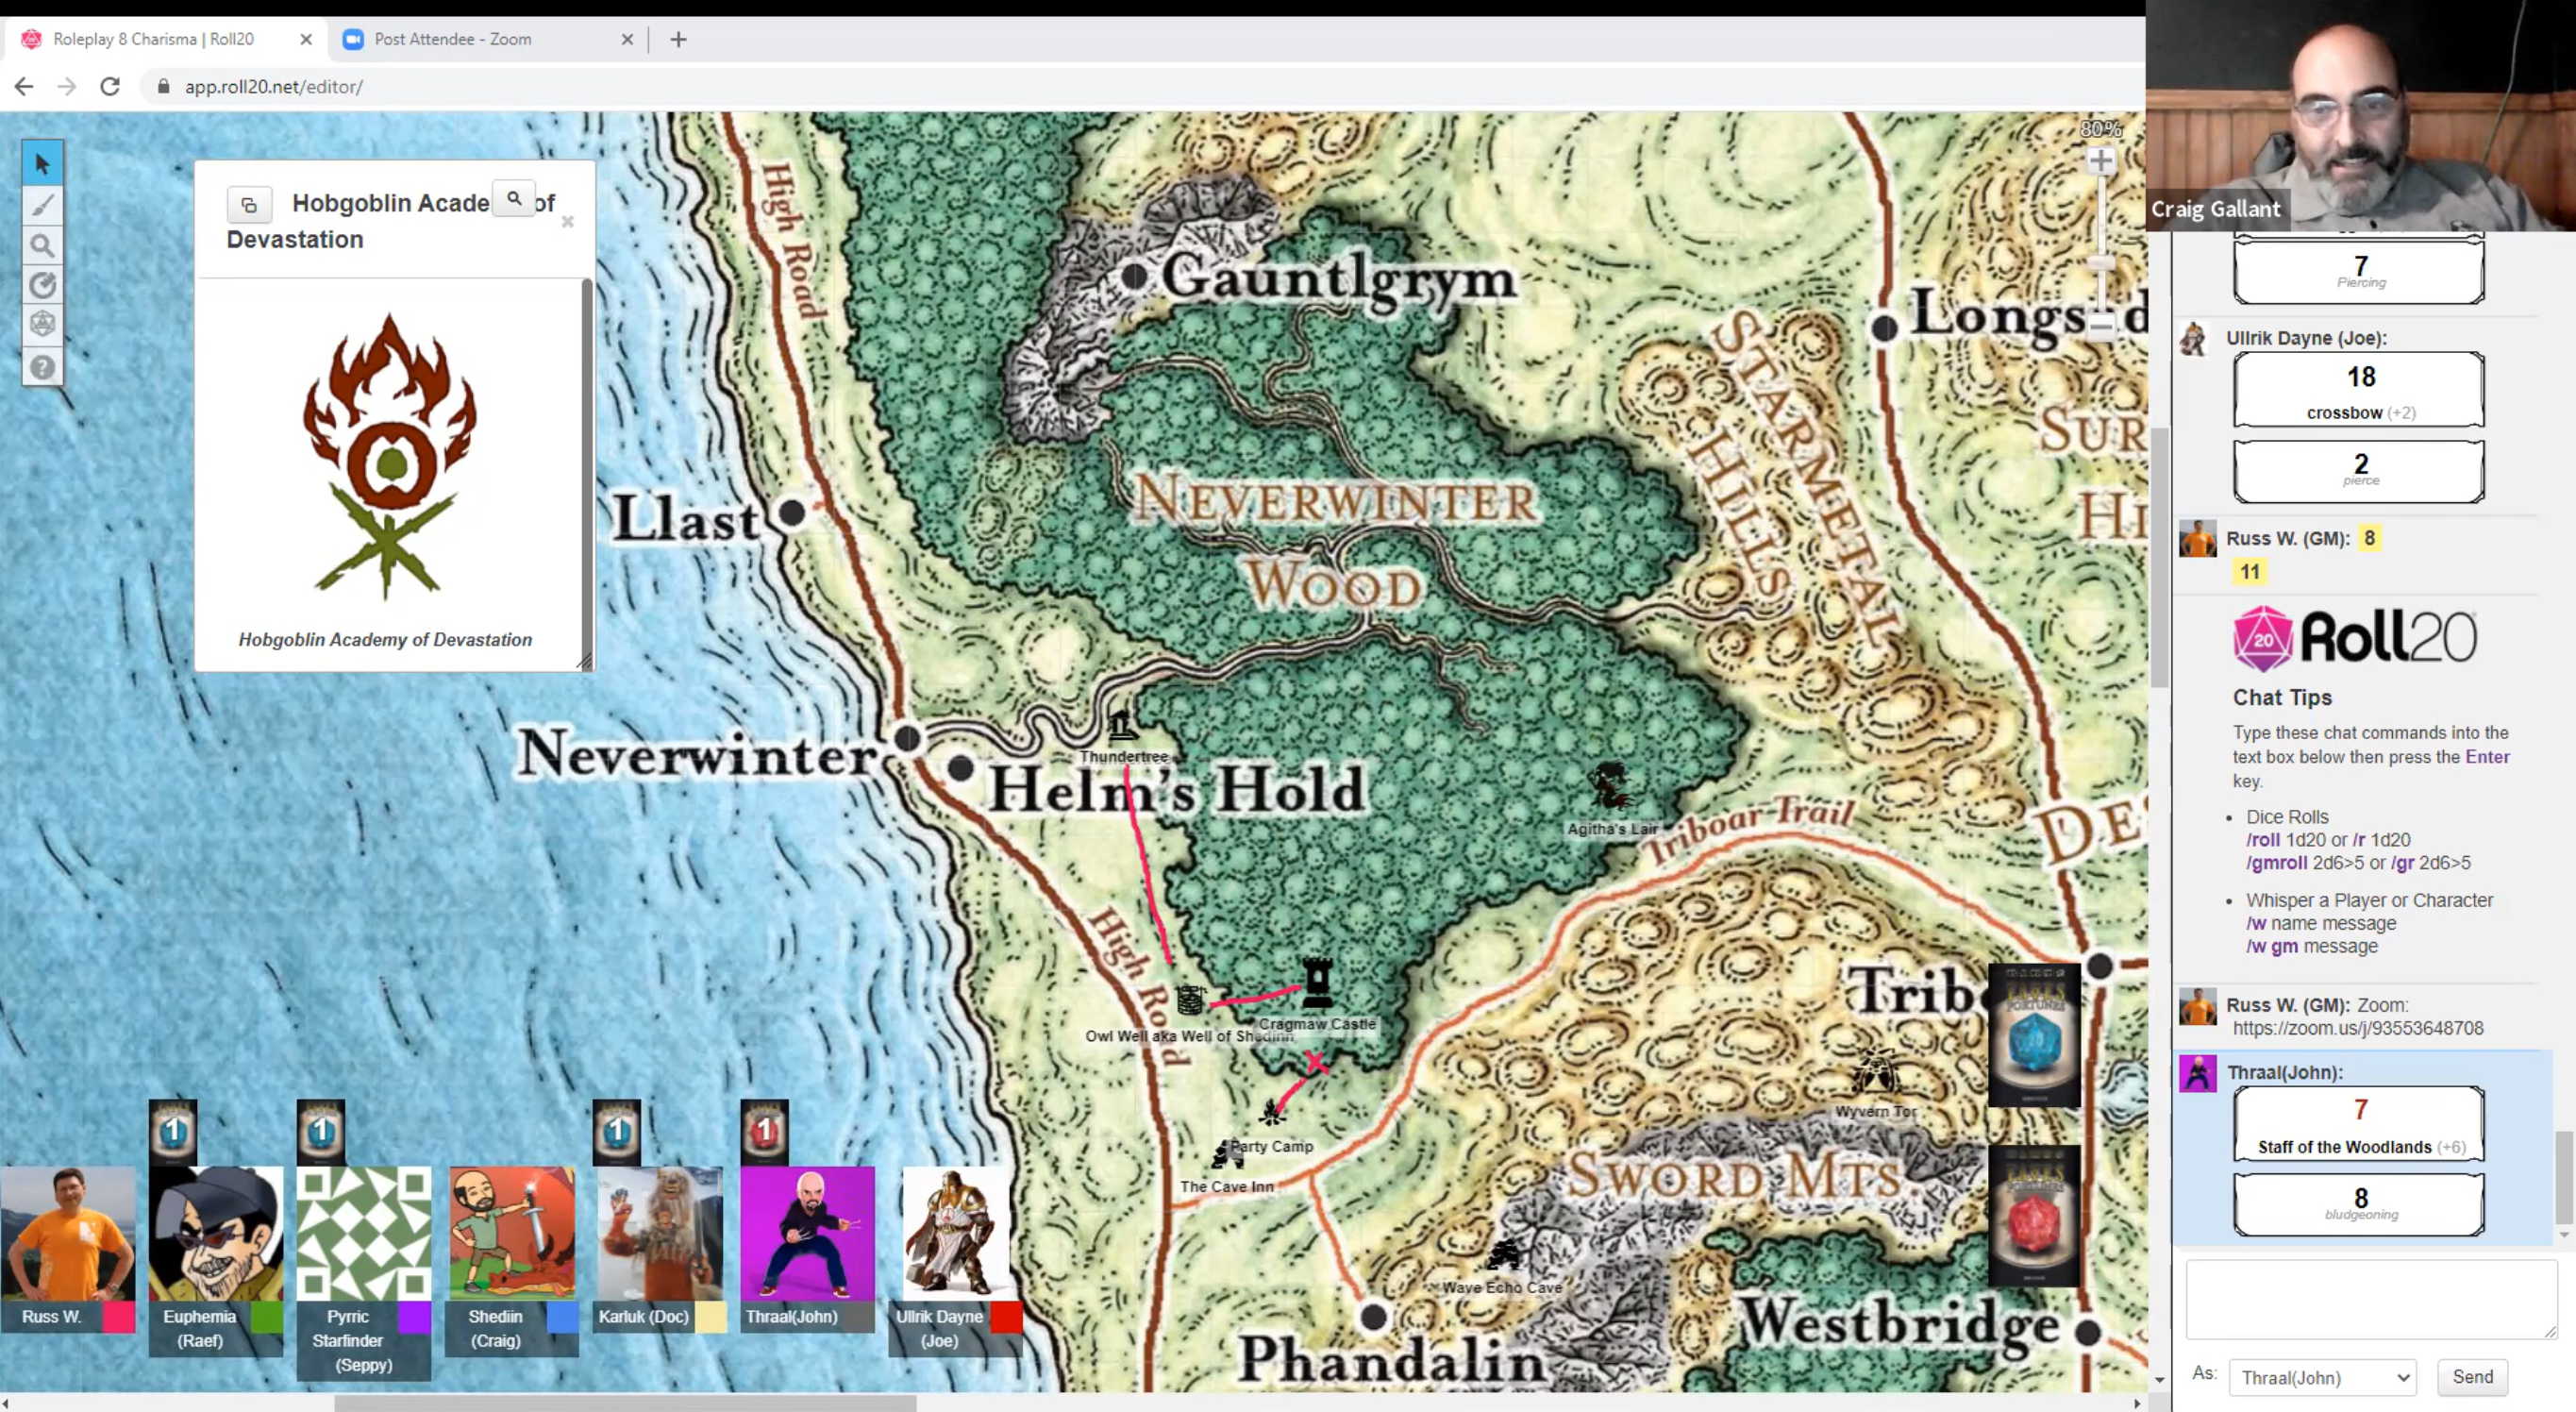Select the Owl Well token
This screenshot has height=1412, width=2576.
1190,1000
